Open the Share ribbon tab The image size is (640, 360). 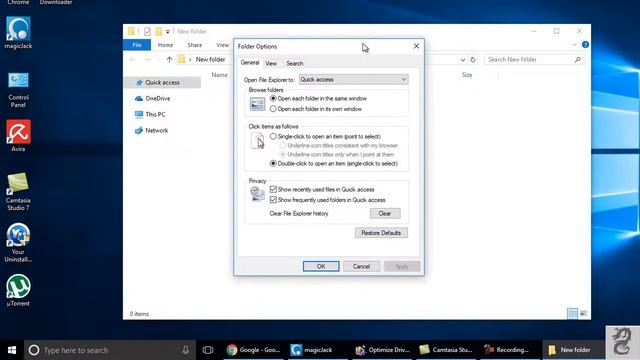[195, 45]
